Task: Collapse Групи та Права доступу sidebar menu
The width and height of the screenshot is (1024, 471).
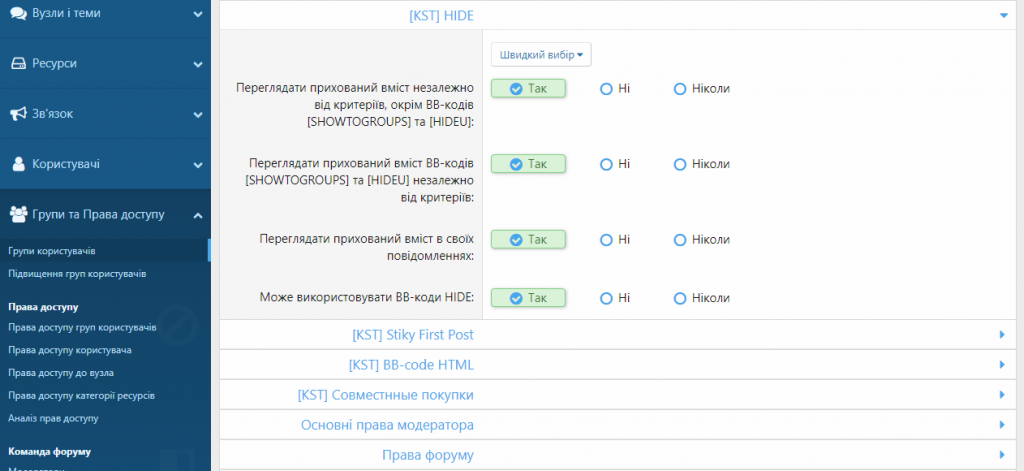Action: [x=198, y=214]
